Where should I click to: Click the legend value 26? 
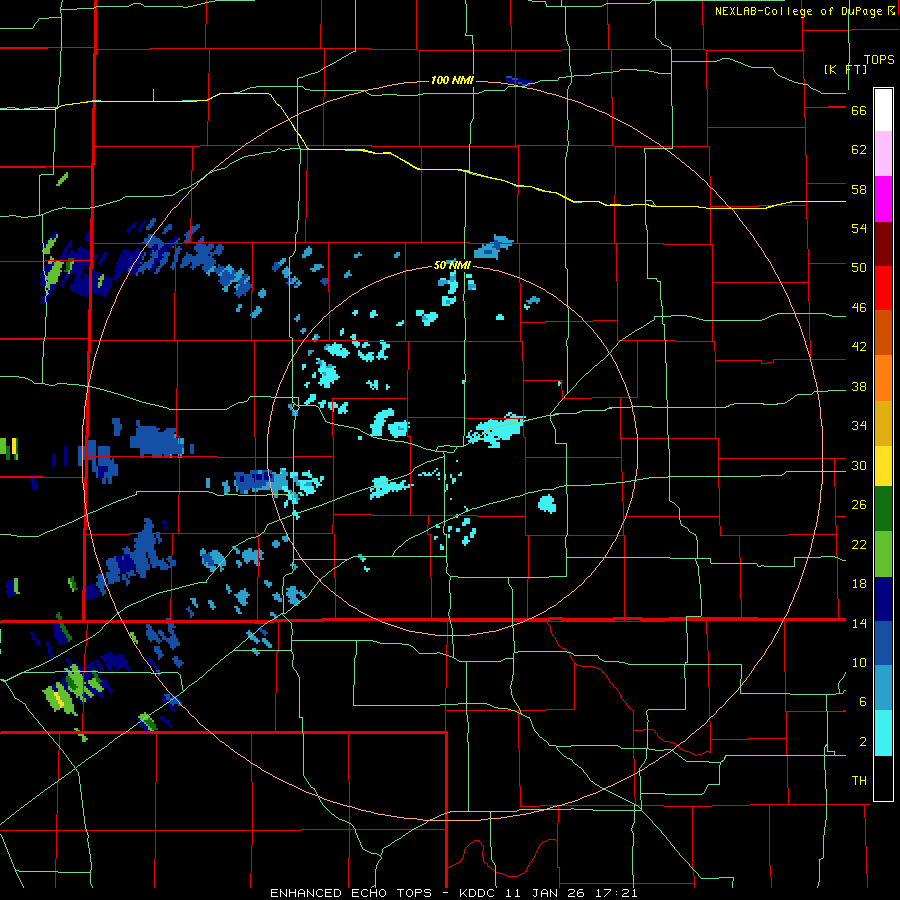point(859,505)
